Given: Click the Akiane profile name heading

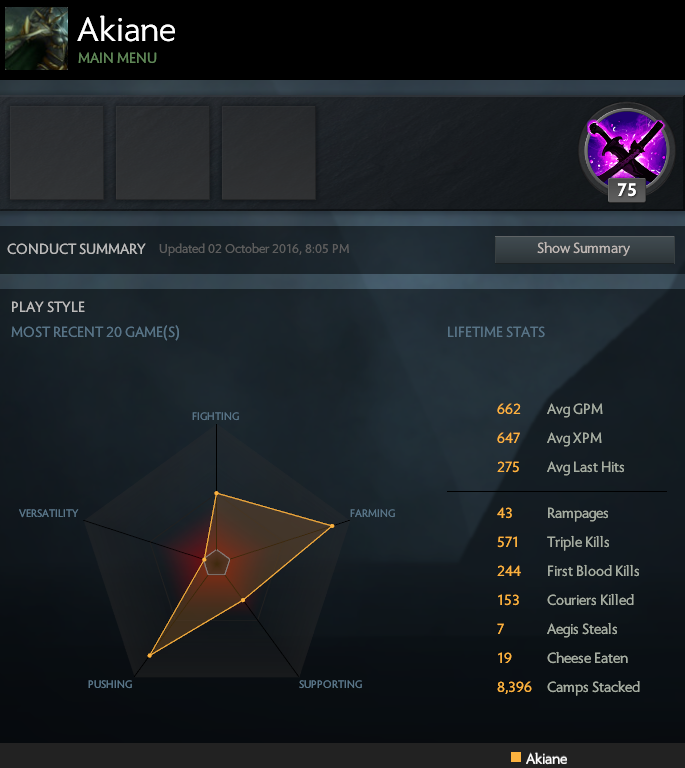Looking at the screenshot, I should click(127, 29).
